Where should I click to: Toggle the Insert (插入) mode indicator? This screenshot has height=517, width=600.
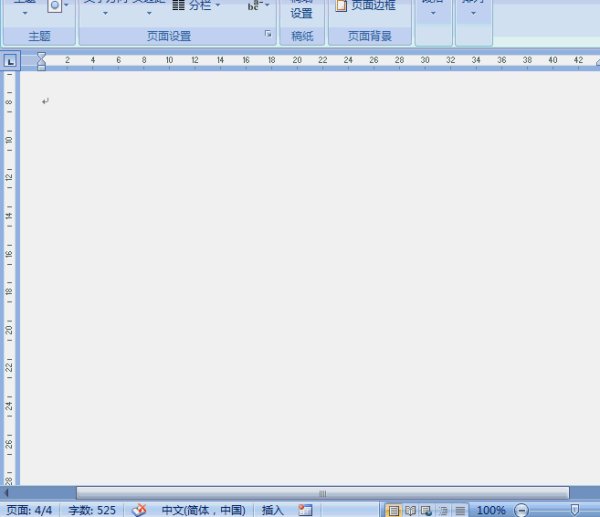272,510
